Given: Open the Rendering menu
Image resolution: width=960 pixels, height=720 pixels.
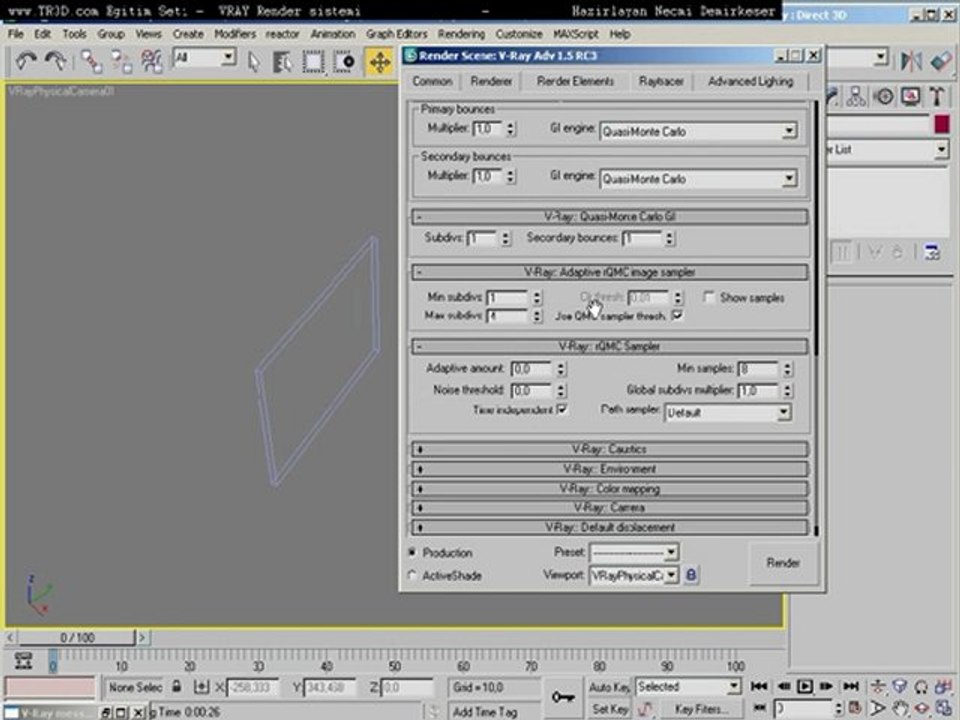Looking at the screenshot, I should [460, 34].
